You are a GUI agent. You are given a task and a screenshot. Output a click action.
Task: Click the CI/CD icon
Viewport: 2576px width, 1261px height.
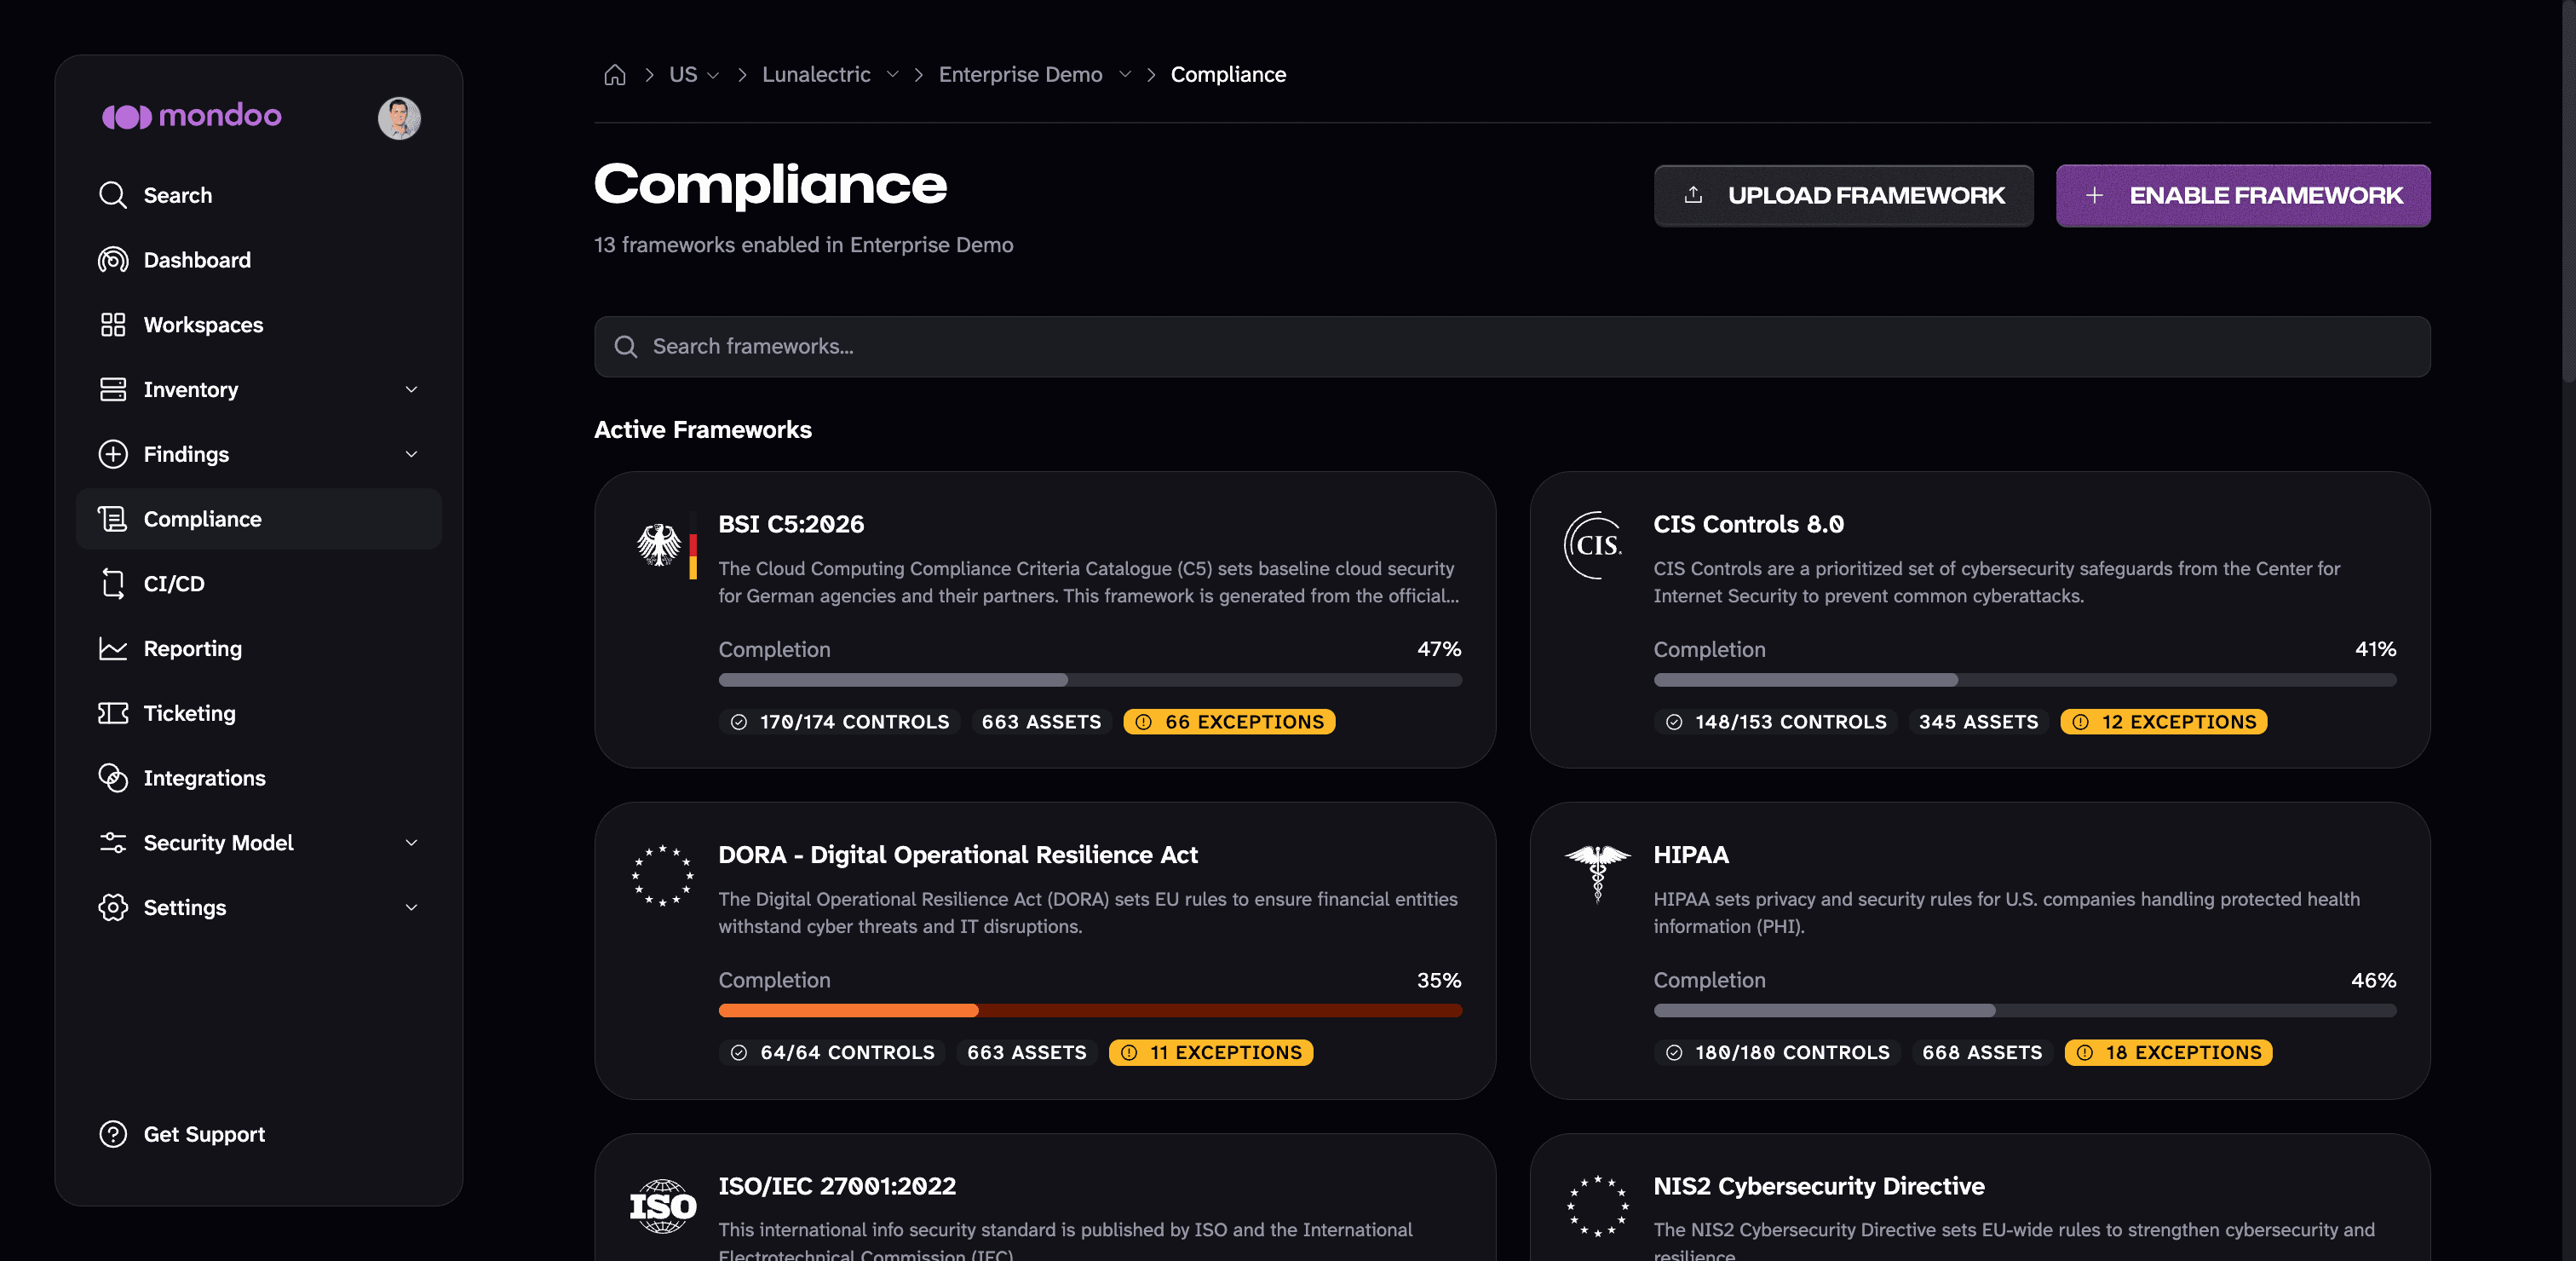(x=113, y=584)
